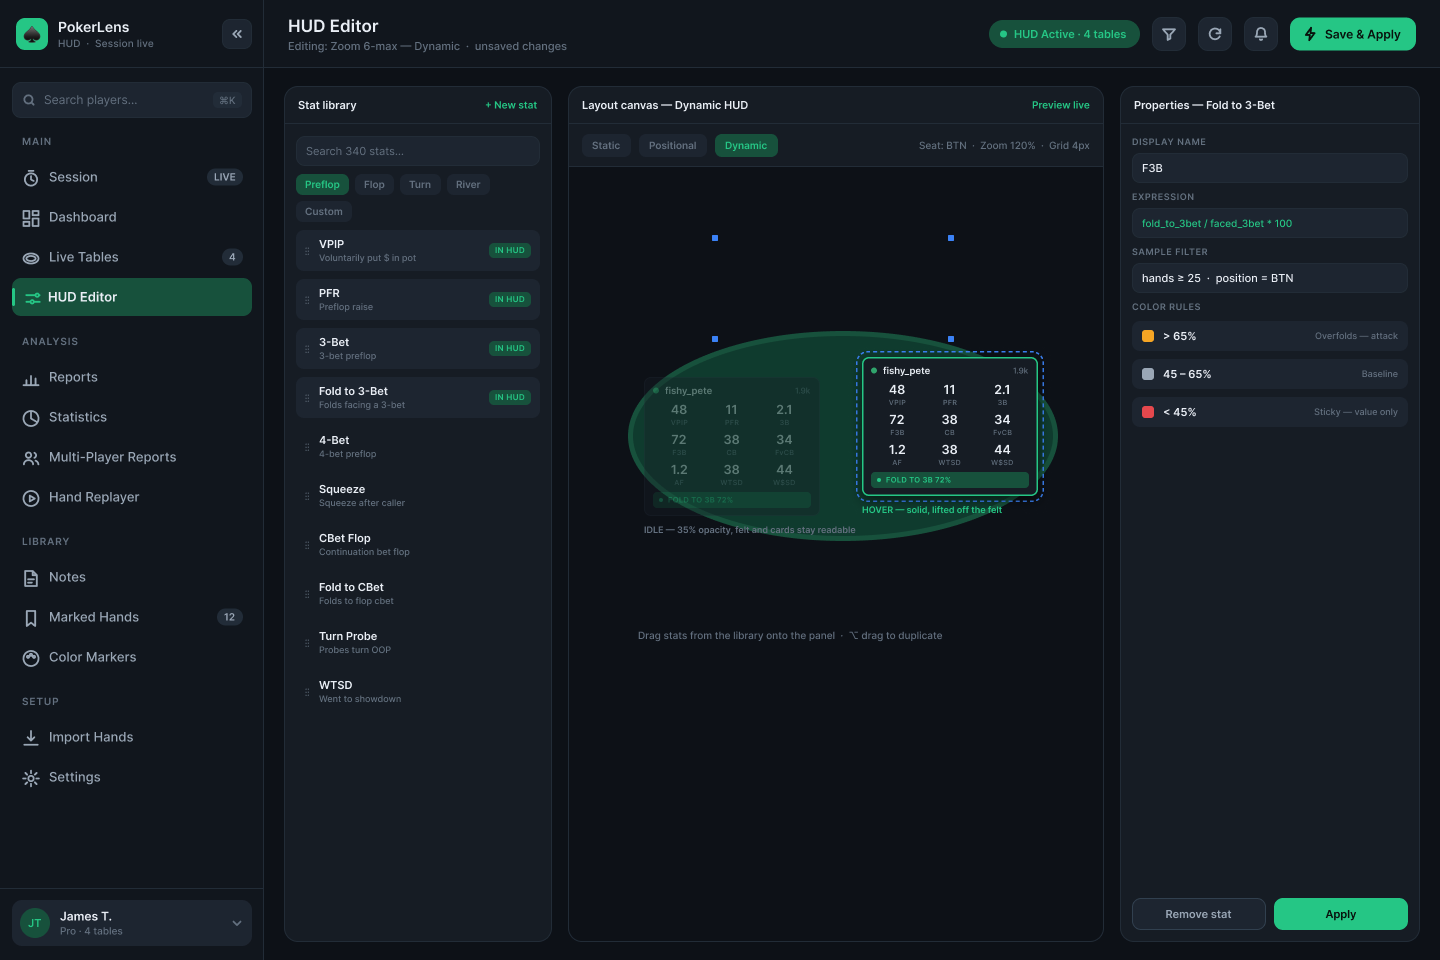Click the PokerLens spade logo

(32, 34)
